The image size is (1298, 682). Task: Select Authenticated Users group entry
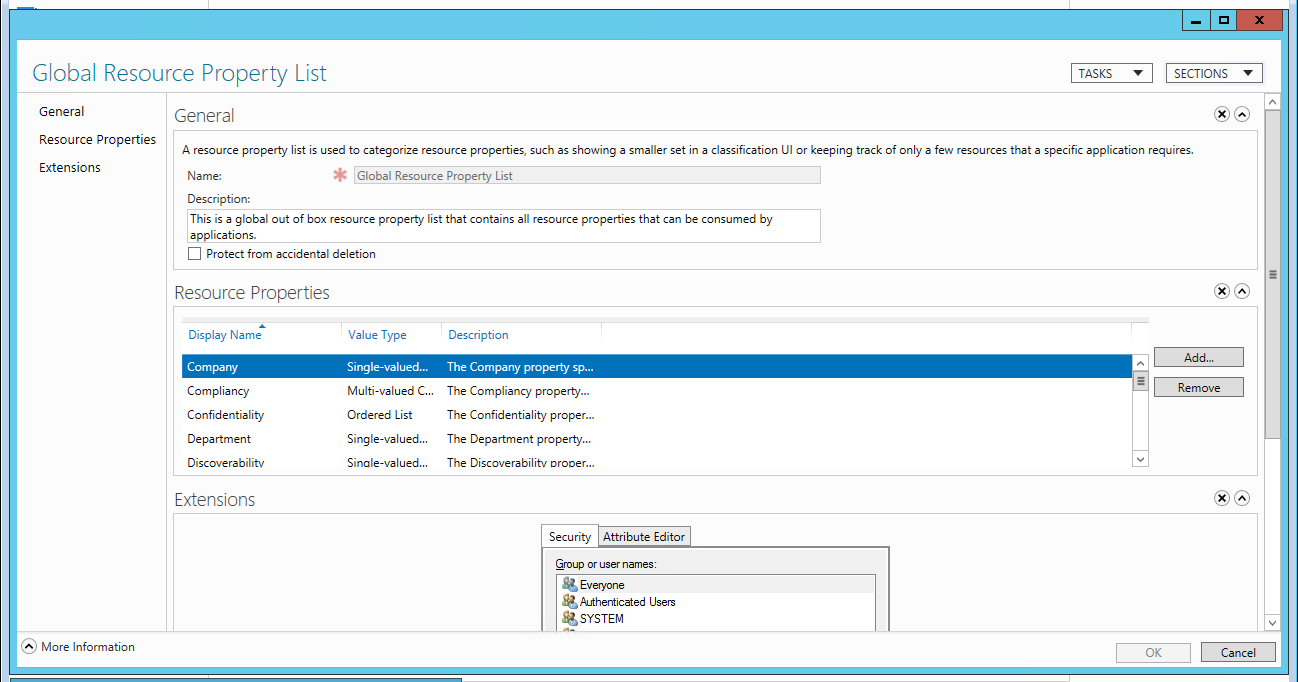click(x=627, y=602)
